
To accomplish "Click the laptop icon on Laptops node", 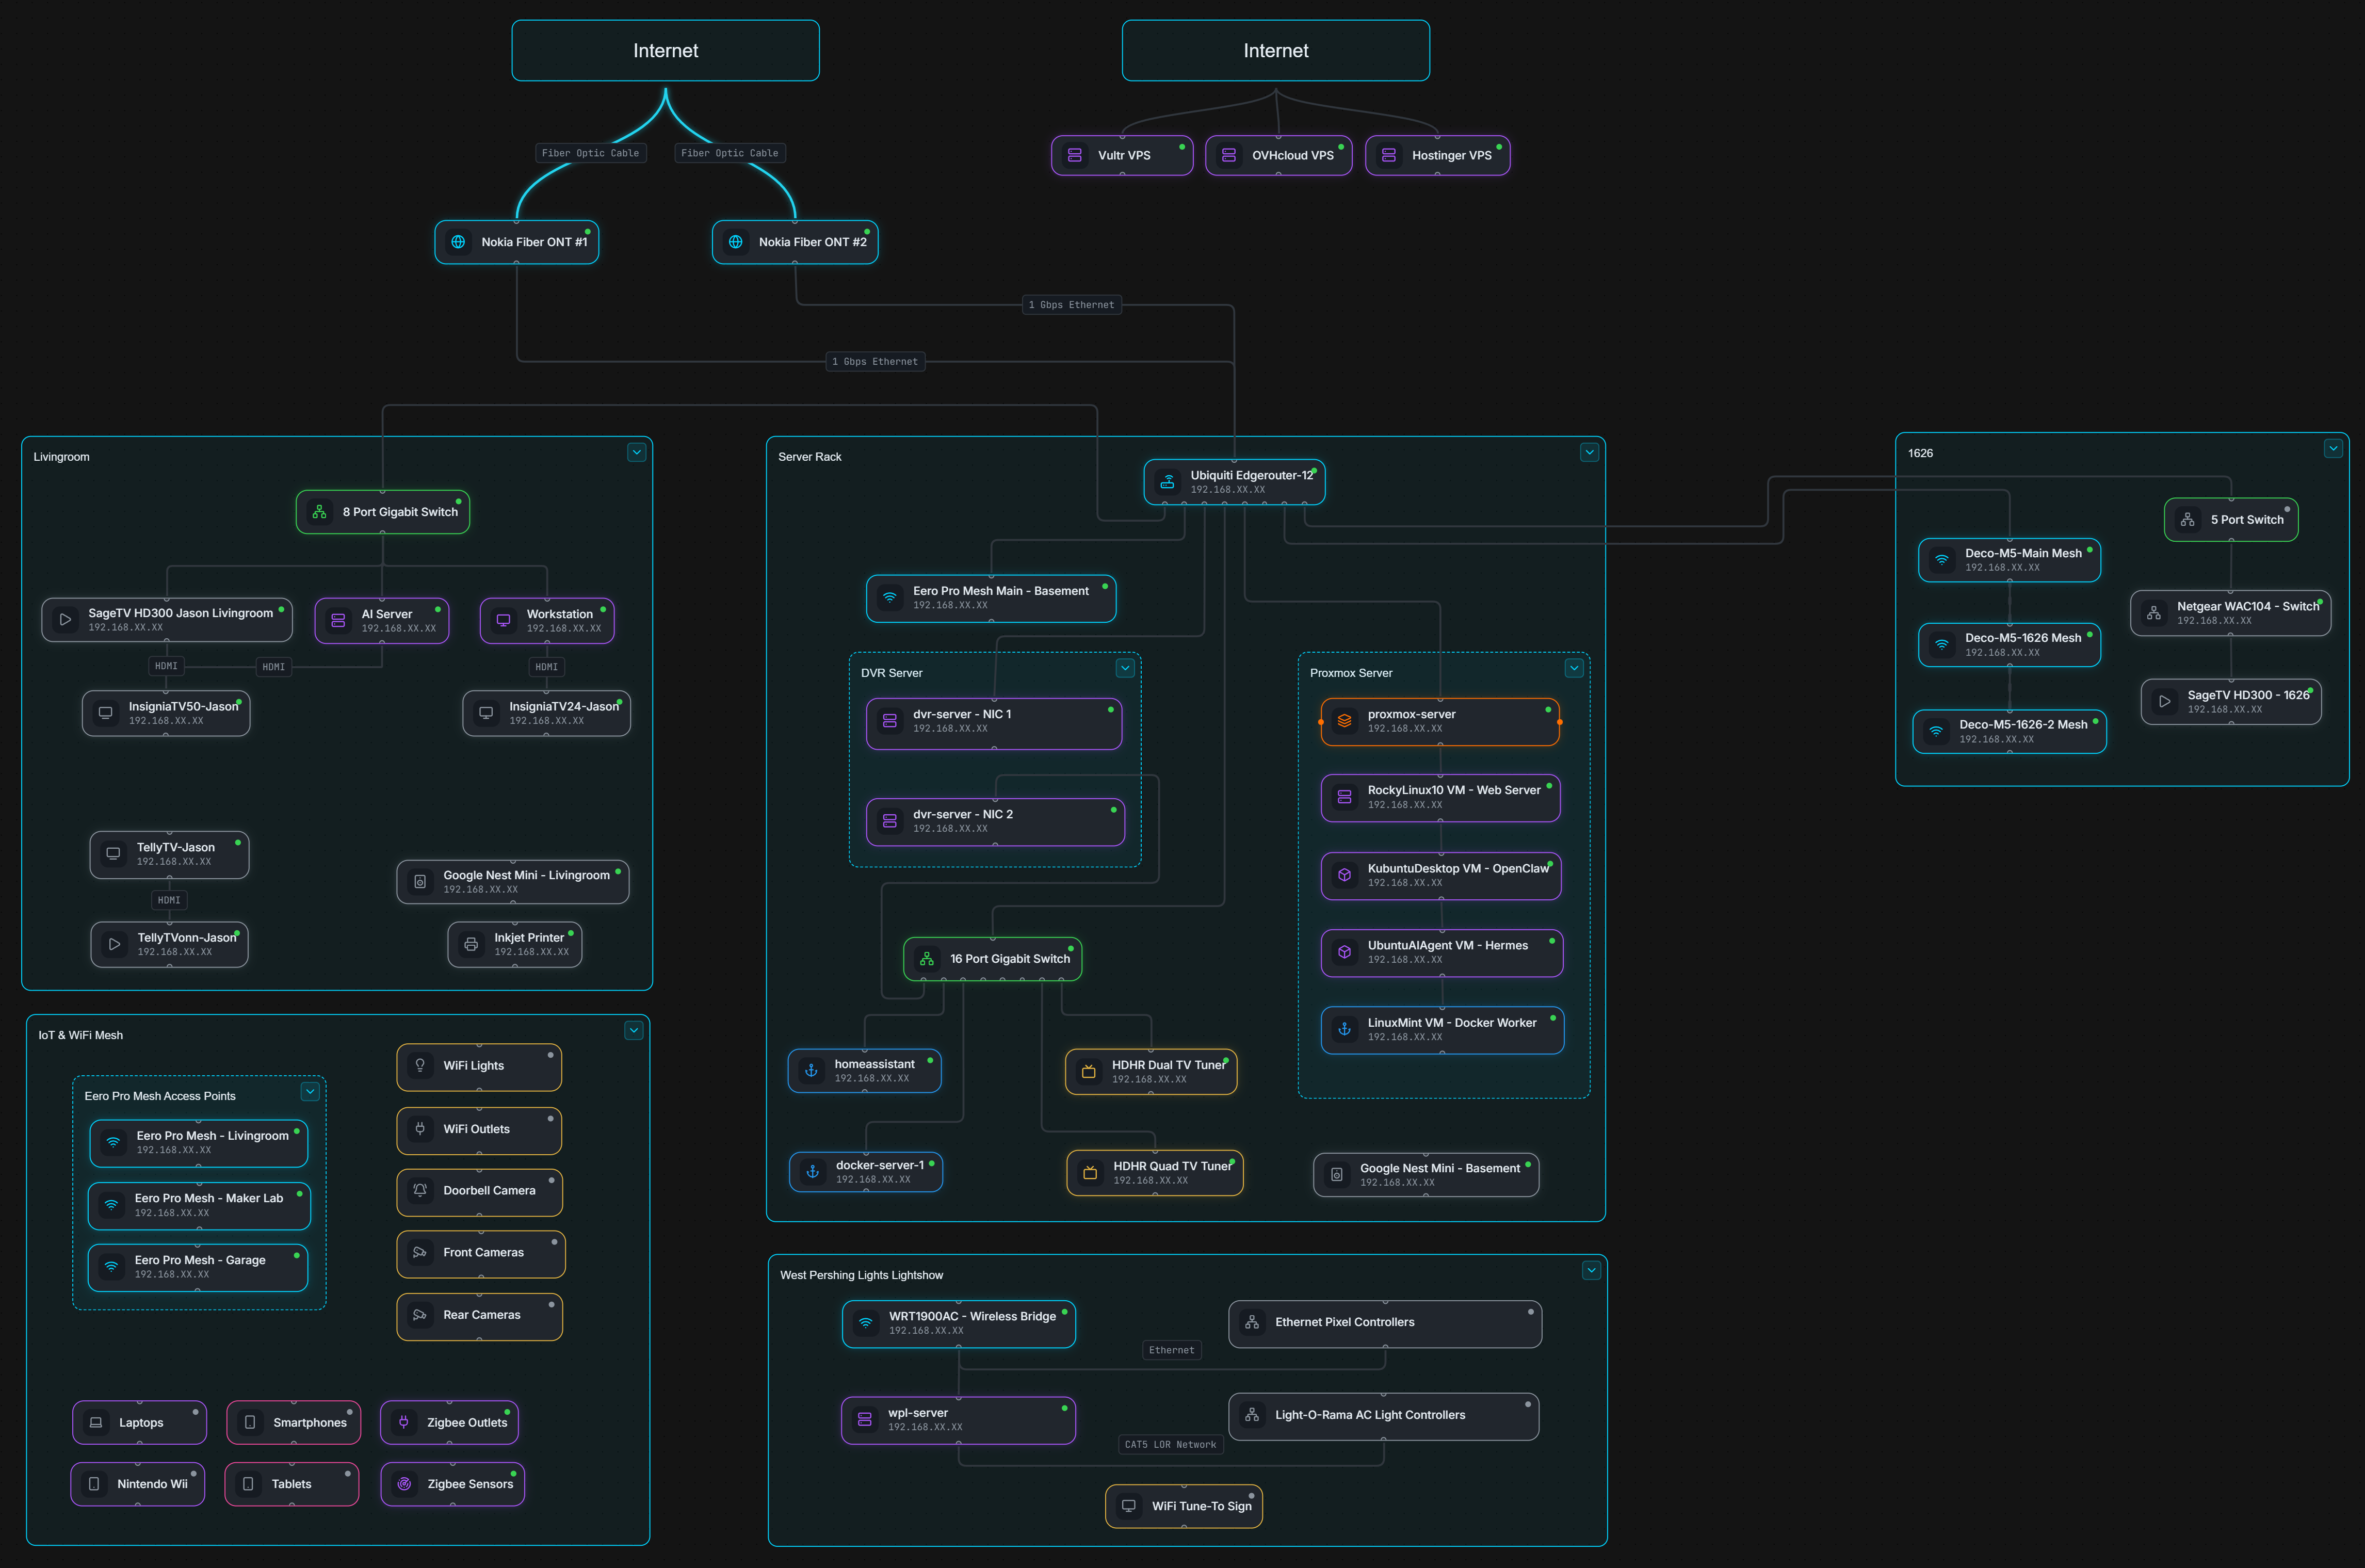I will pyautogui.click(x=96, y=1423).
